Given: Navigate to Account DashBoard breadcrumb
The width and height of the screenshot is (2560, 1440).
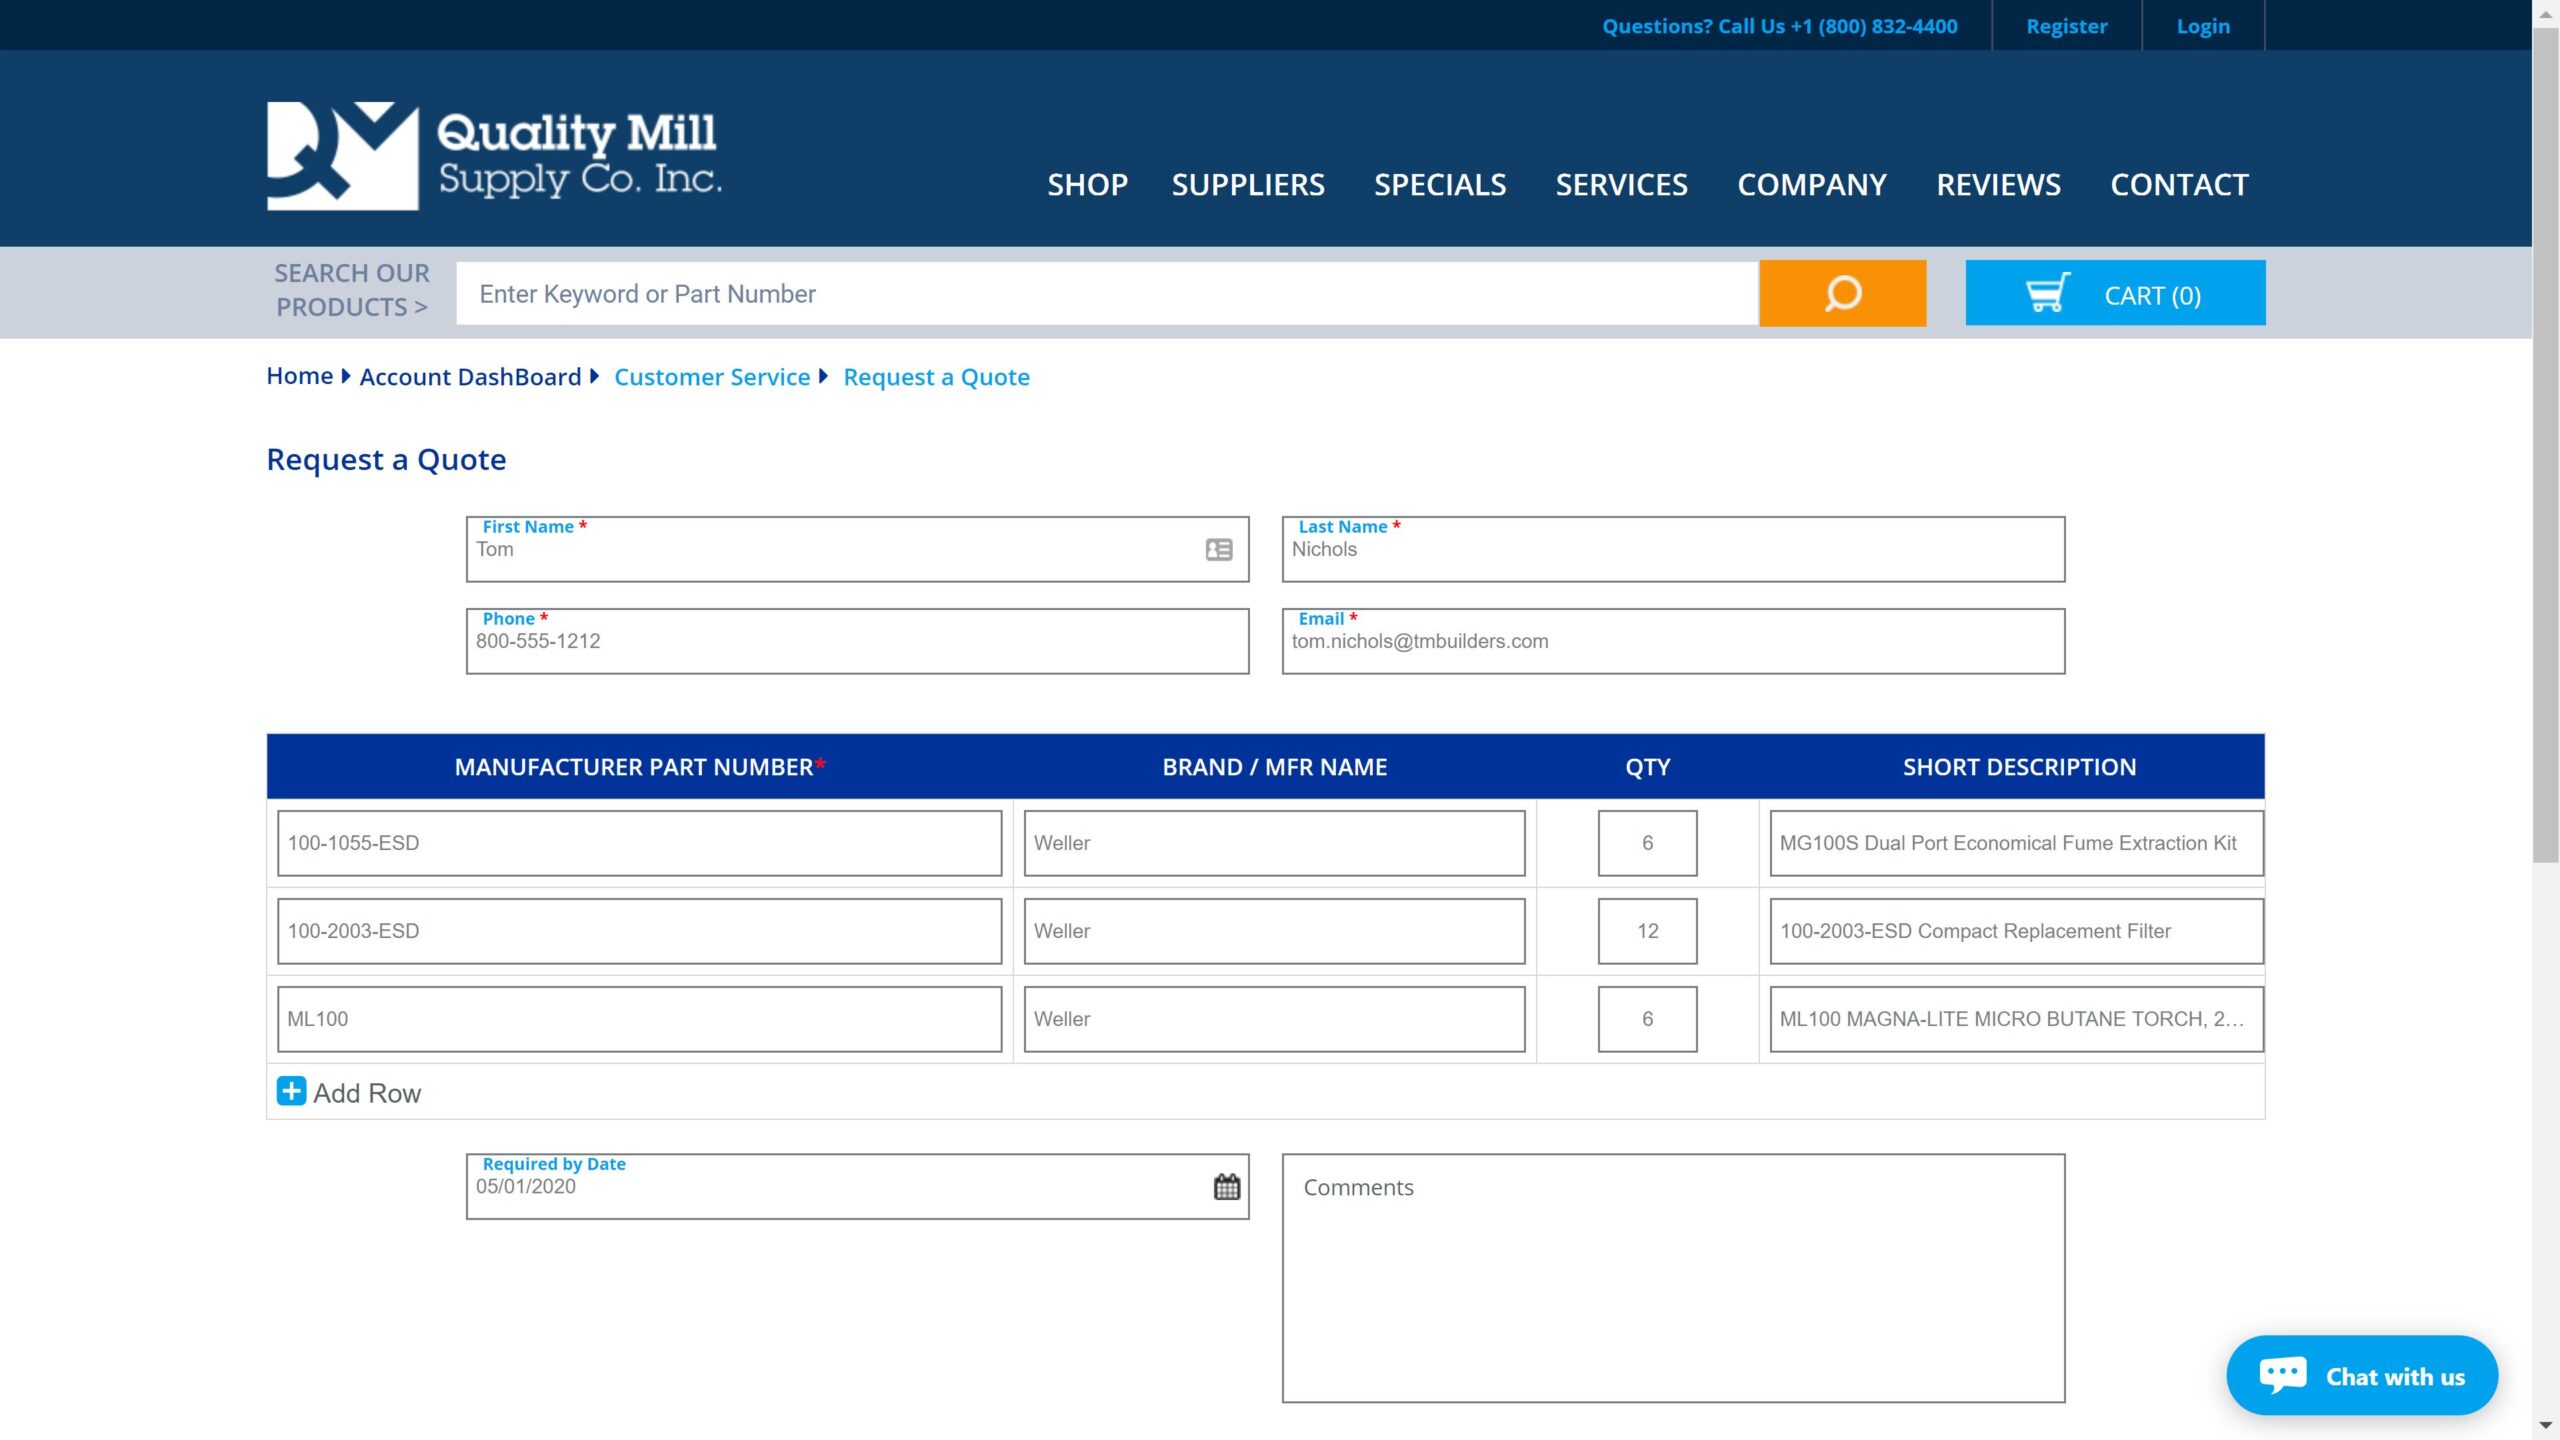Looking at the screenshot, I should point(470,377).
